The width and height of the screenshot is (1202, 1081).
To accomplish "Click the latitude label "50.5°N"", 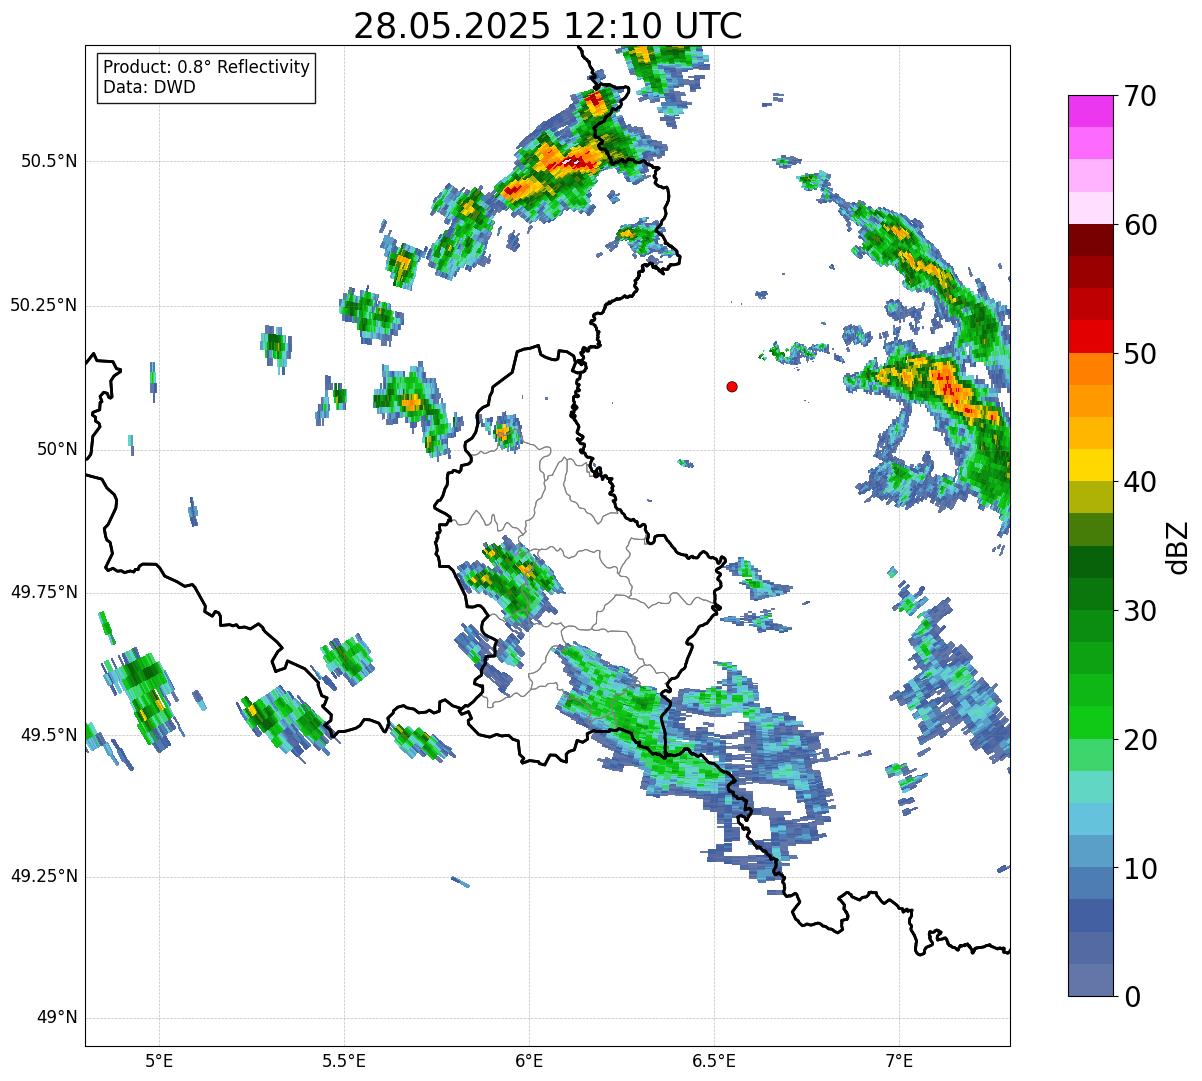I will 49,161.
